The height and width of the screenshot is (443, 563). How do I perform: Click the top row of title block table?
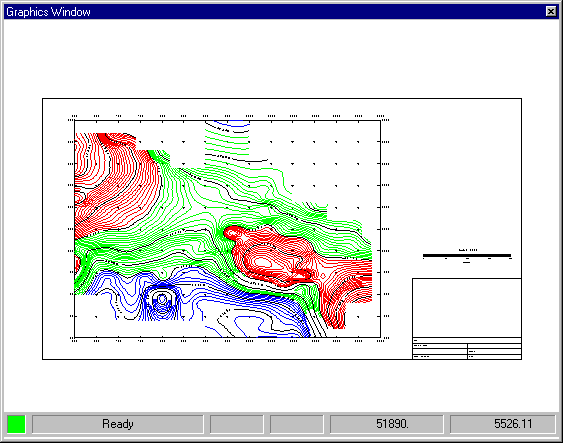467,340
